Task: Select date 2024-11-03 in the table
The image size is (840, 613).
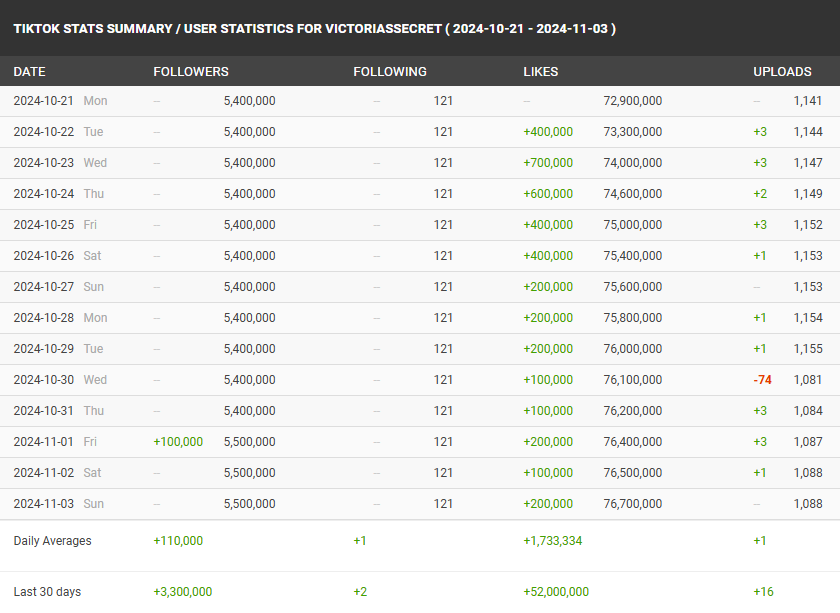Action: (x=43, y=504)
